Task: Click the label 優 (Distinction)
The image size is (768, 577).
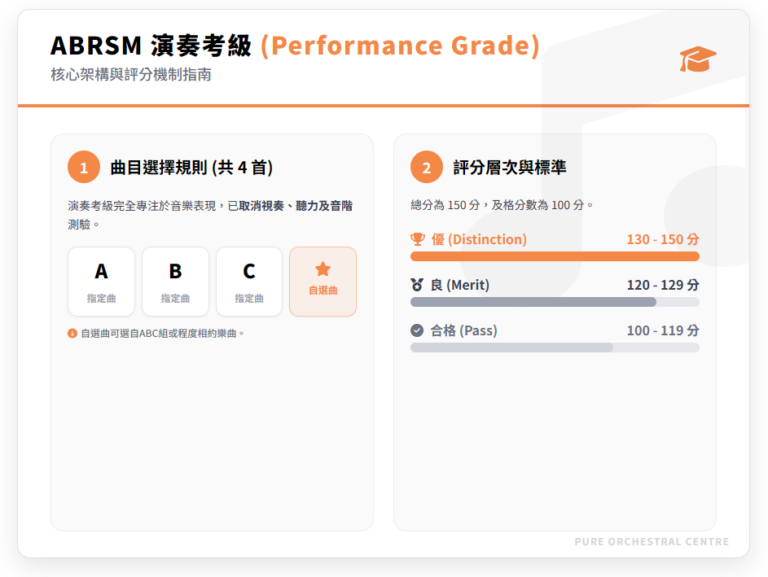Action: point(479,240)
